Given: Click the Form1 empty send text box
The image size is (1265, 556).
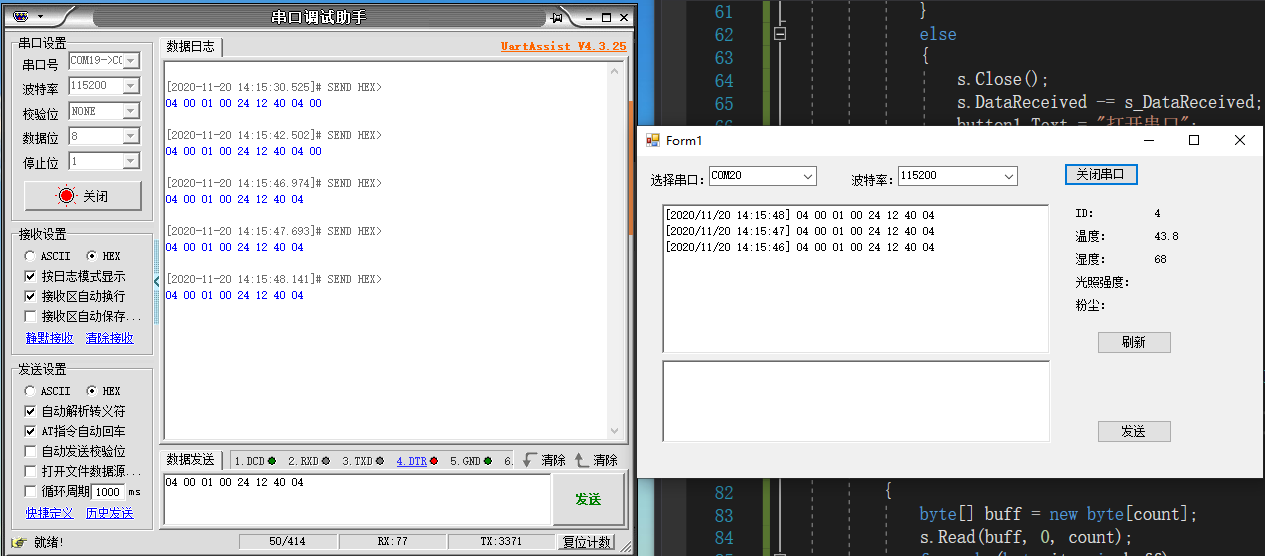Looking at the screenshot, I should pyautogui.click(x=856, y=401).
